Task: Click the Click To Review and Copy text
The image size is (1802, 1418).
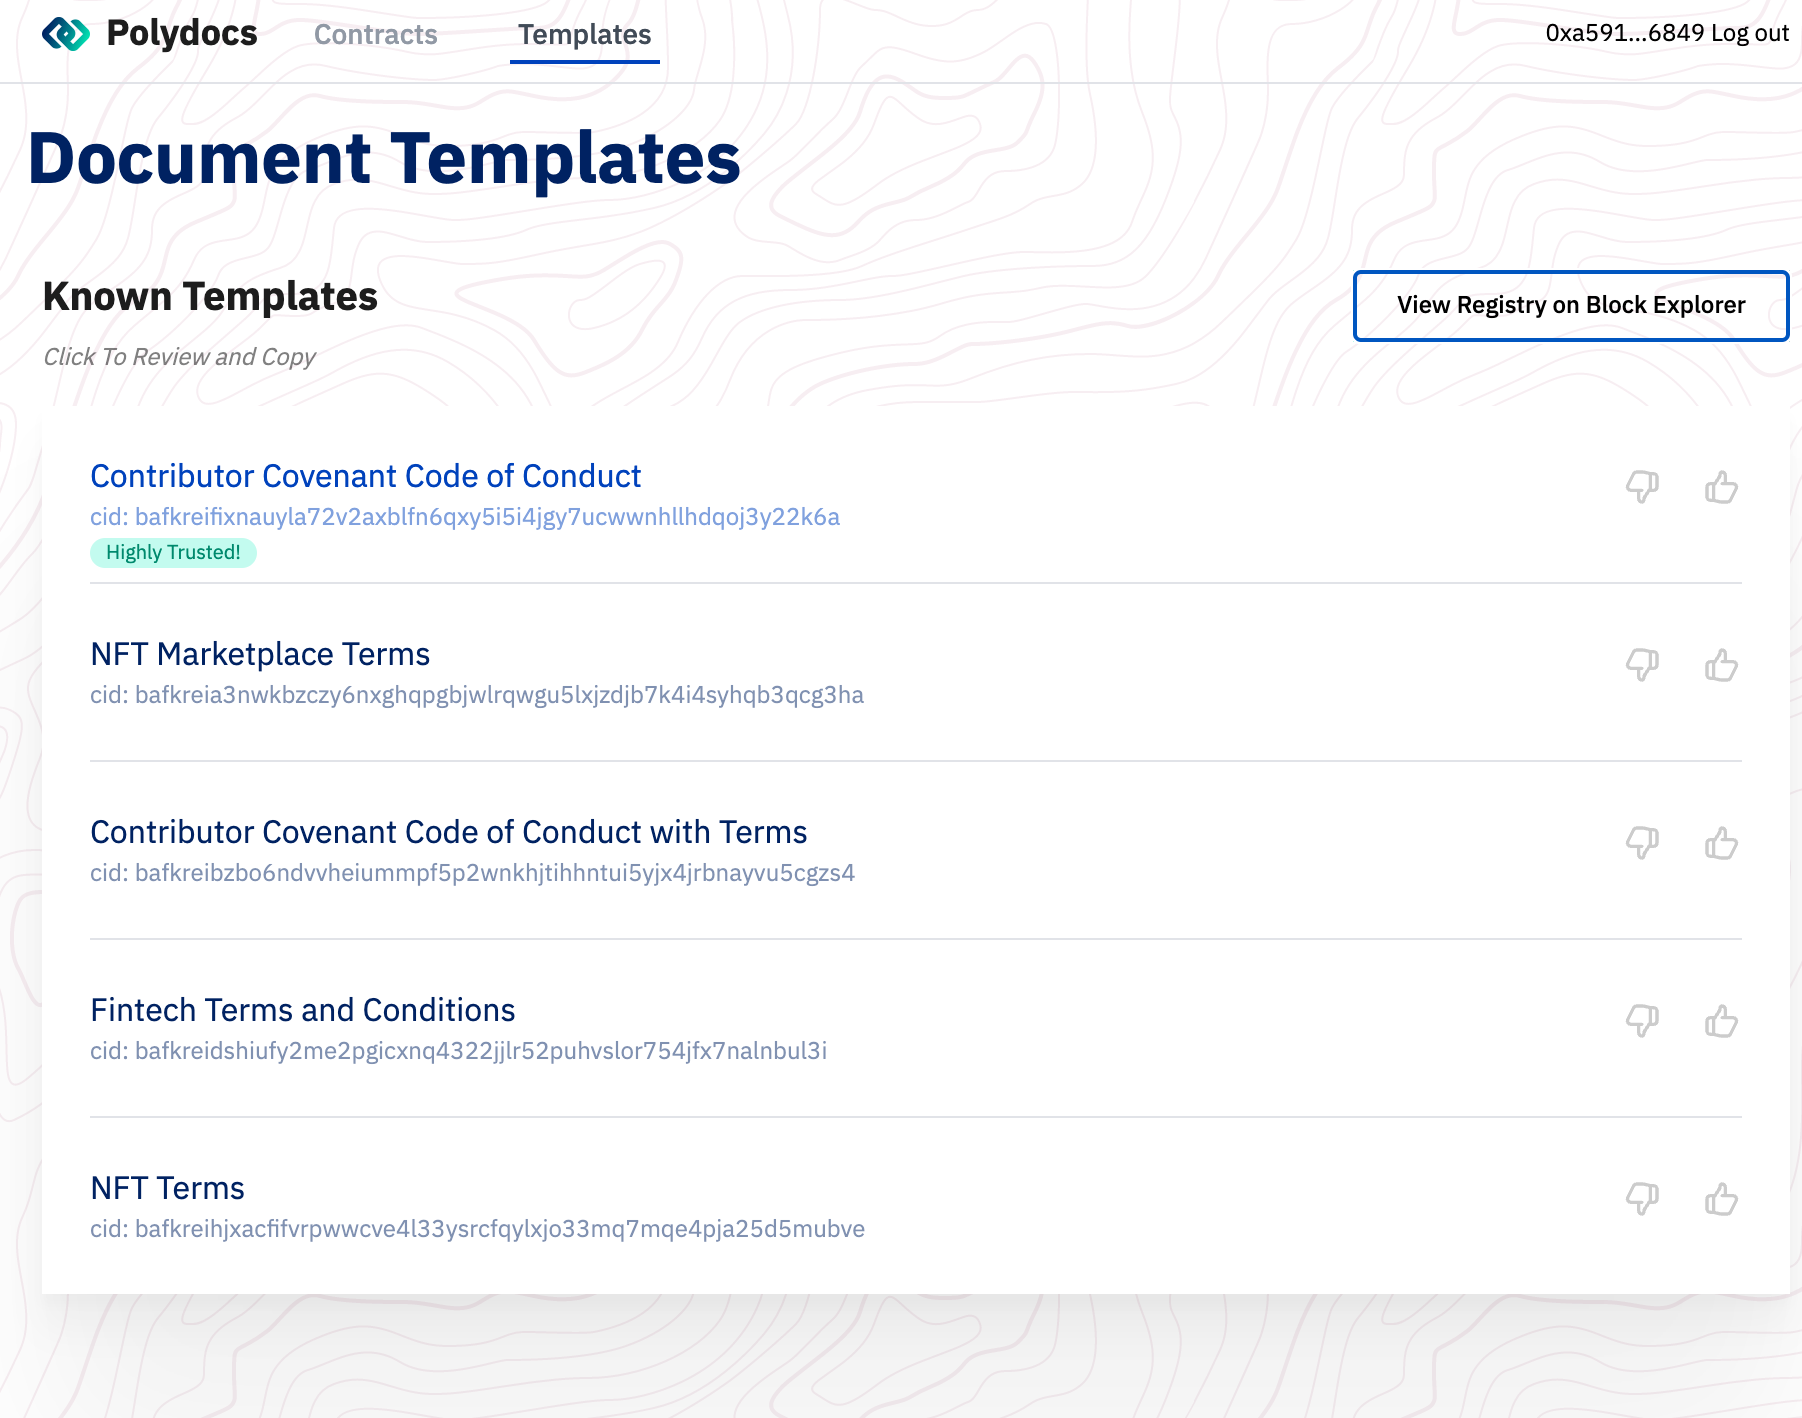Action: tap(179, 357)
